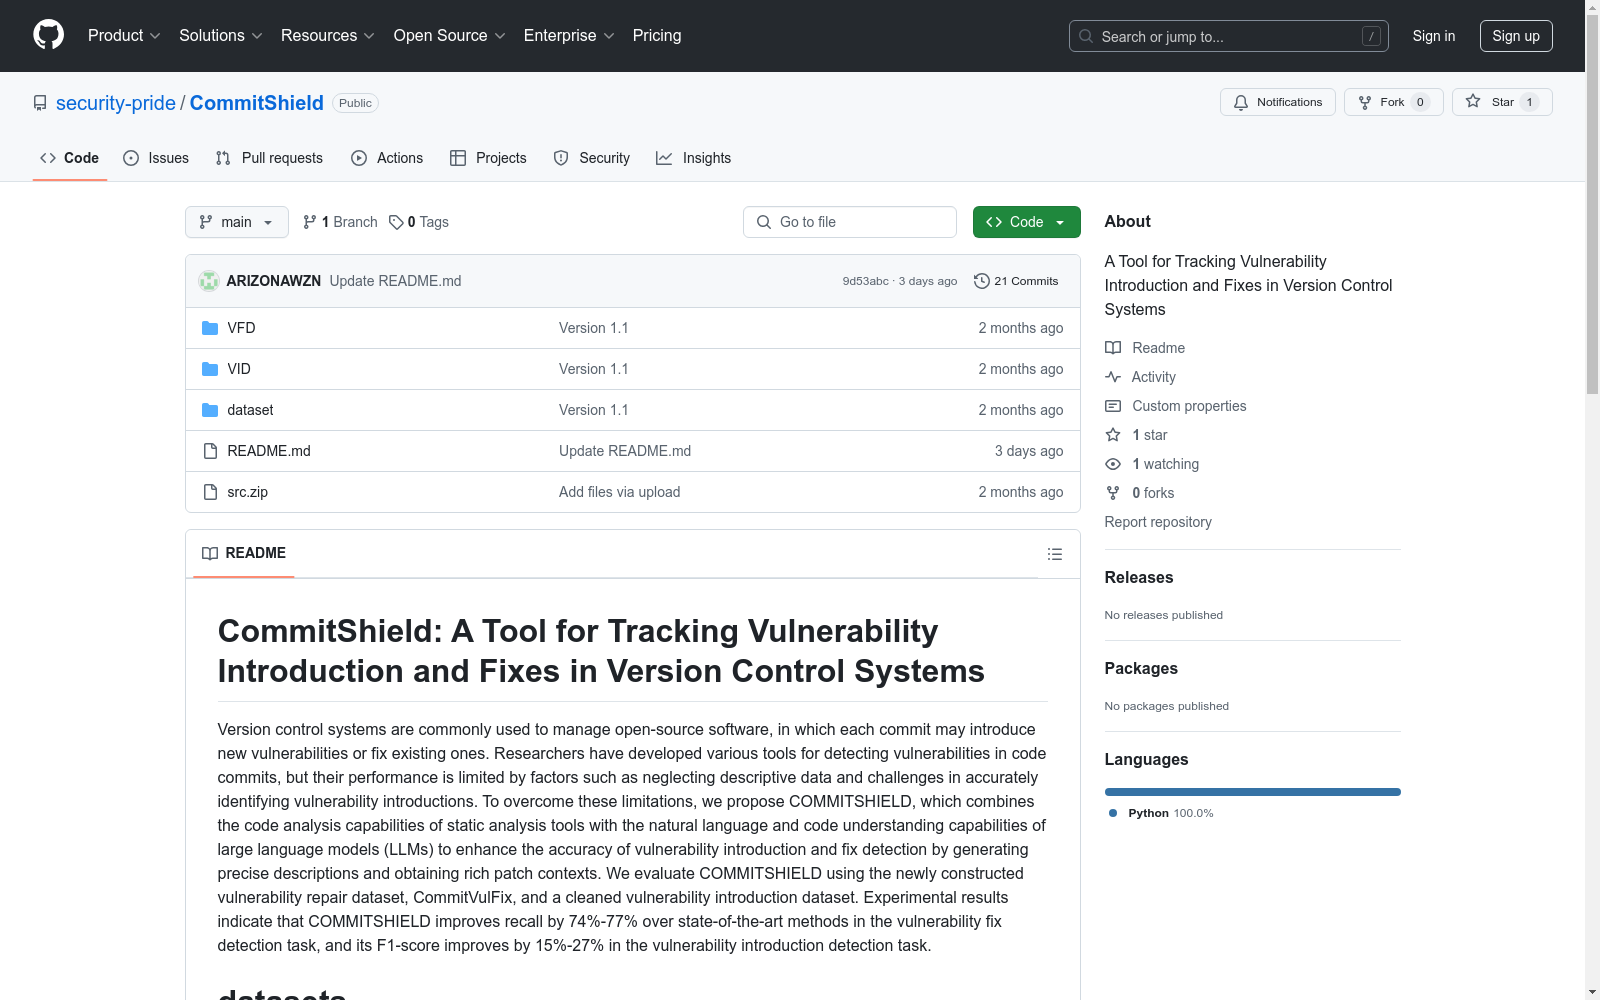Switch to the Insights tab
The height and width of the screenshot is (1000, 1600).
click(693, 158)
